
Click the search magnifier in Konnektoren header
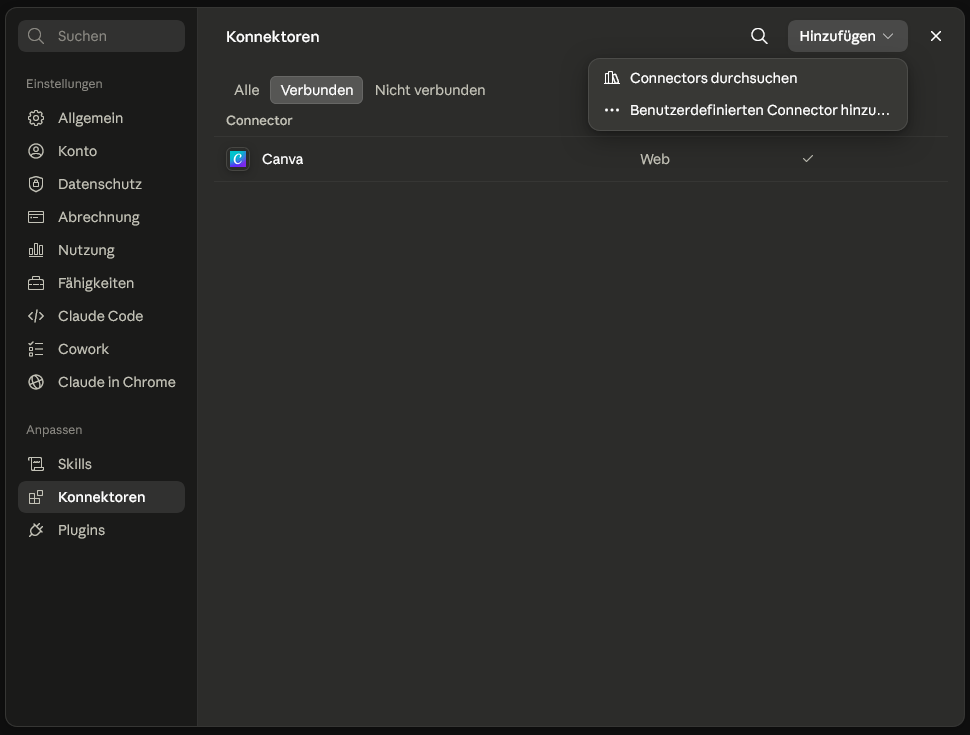coord(759,36)
